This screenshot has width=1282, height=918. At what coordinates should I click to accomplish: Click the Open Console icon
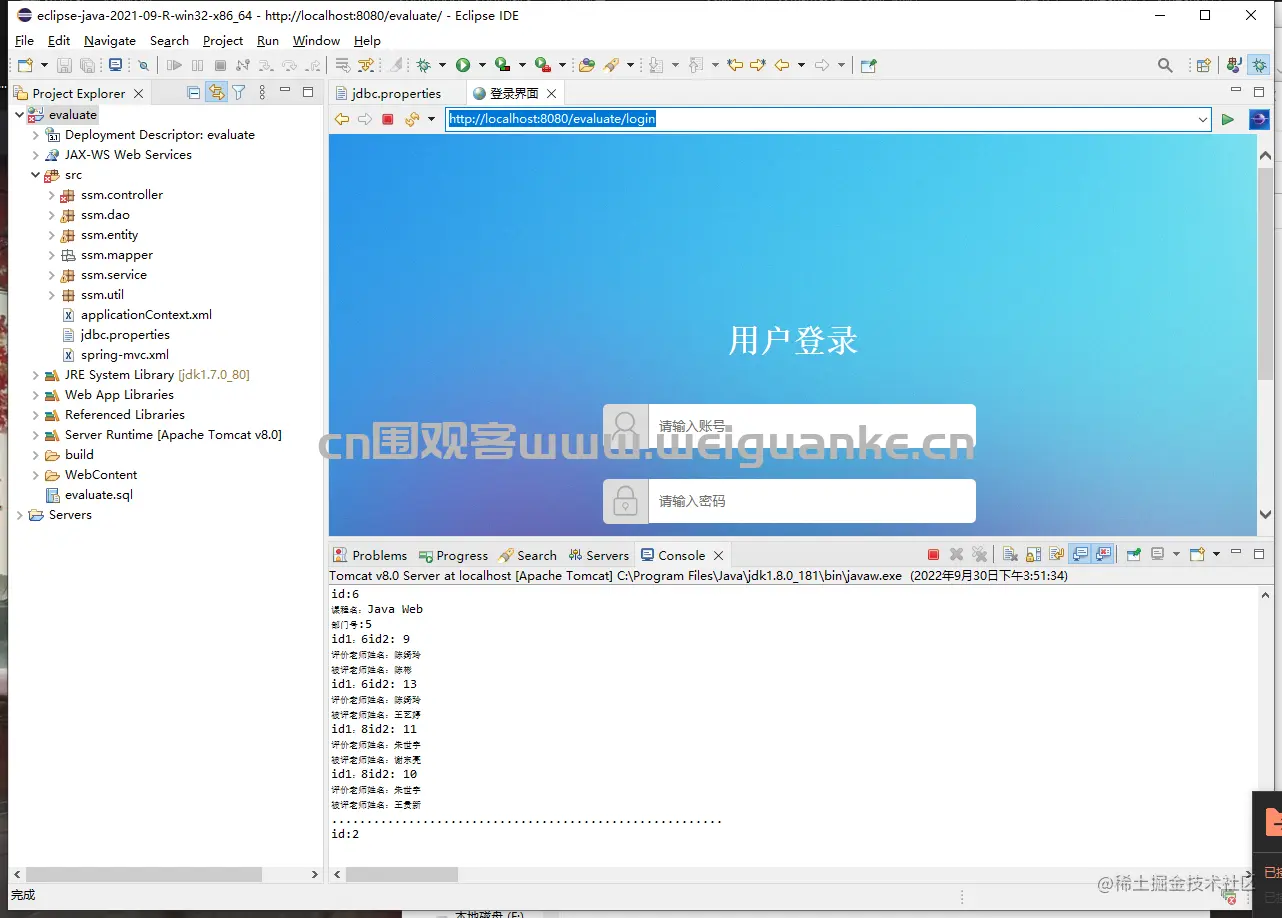point(1197,555)
